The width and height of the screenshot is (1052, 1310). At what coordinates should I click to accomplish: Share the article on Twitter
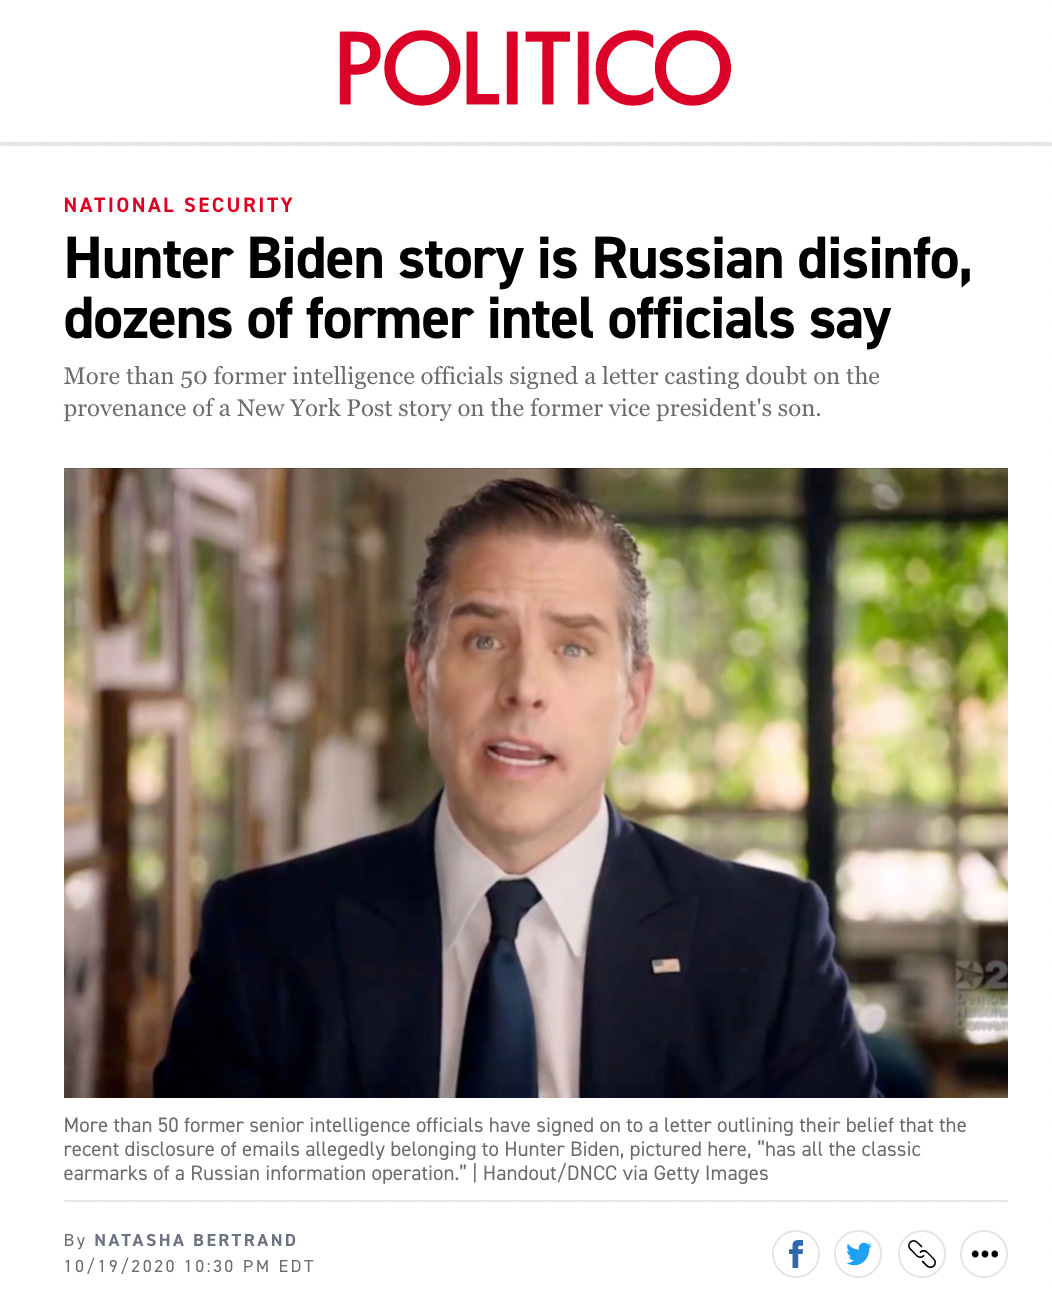(858, 1253)
